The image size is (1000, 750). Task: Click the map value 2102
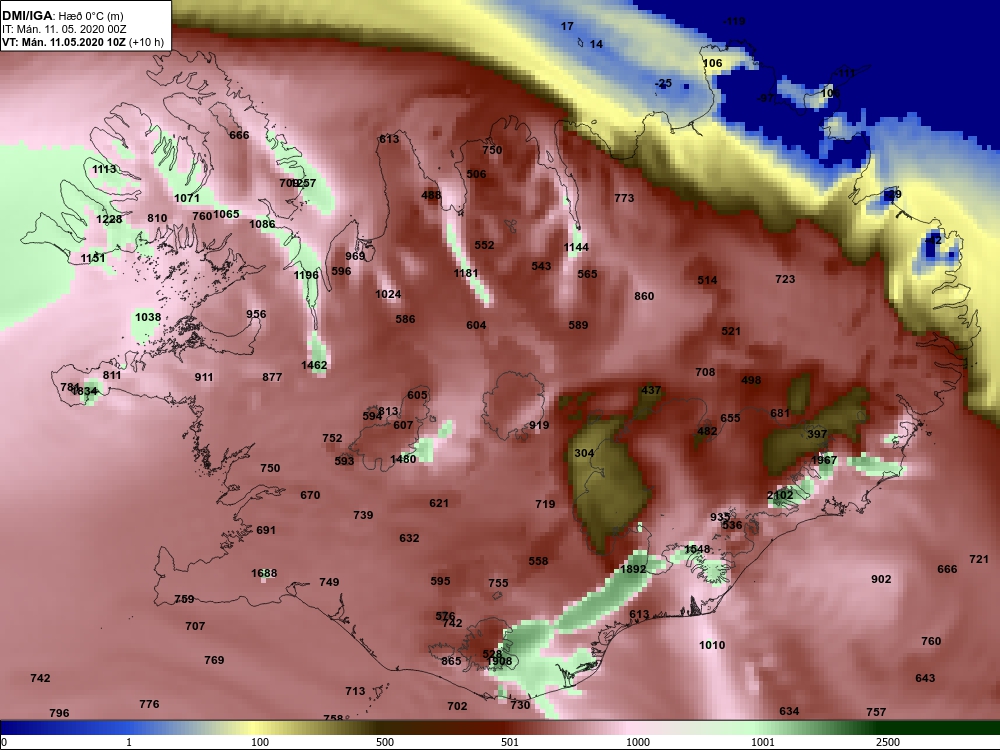pyautogui.click(x=780, y=496)
